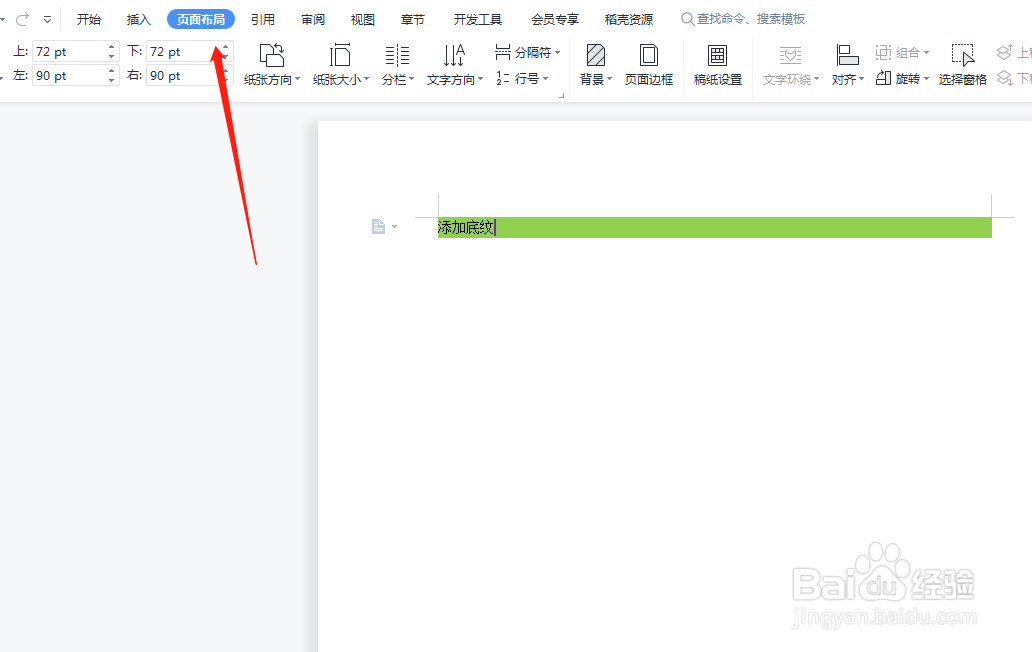Decrease the 上 top margin value
Screen dimensions: 1032x652
pos(111,56)
